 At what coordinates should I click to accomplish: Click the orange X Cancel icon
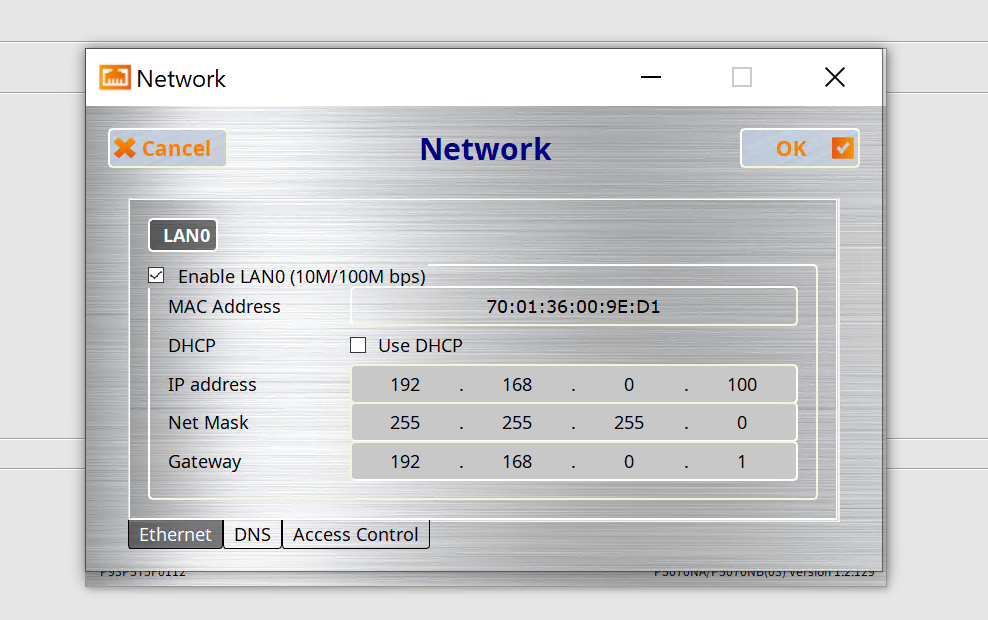click(125, 149)
